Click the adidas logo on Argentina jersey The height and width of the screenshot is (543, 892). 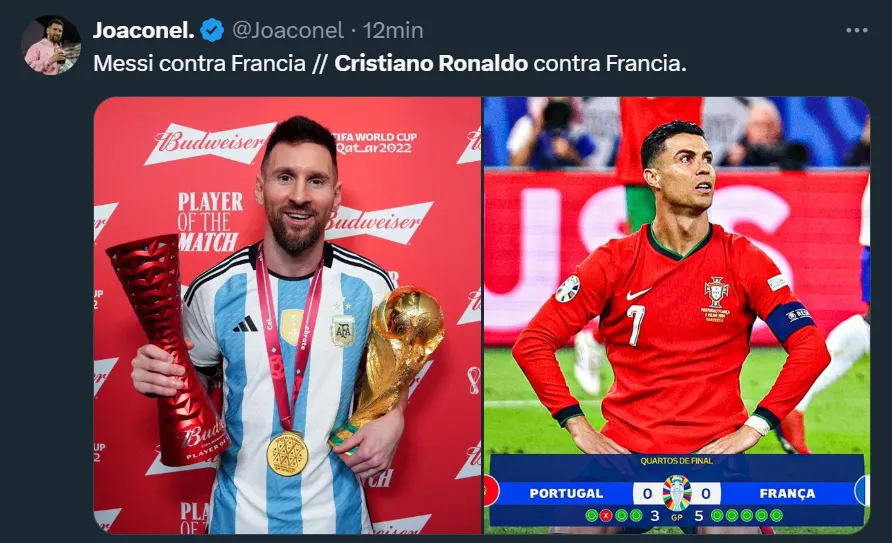tap(245, 325)
